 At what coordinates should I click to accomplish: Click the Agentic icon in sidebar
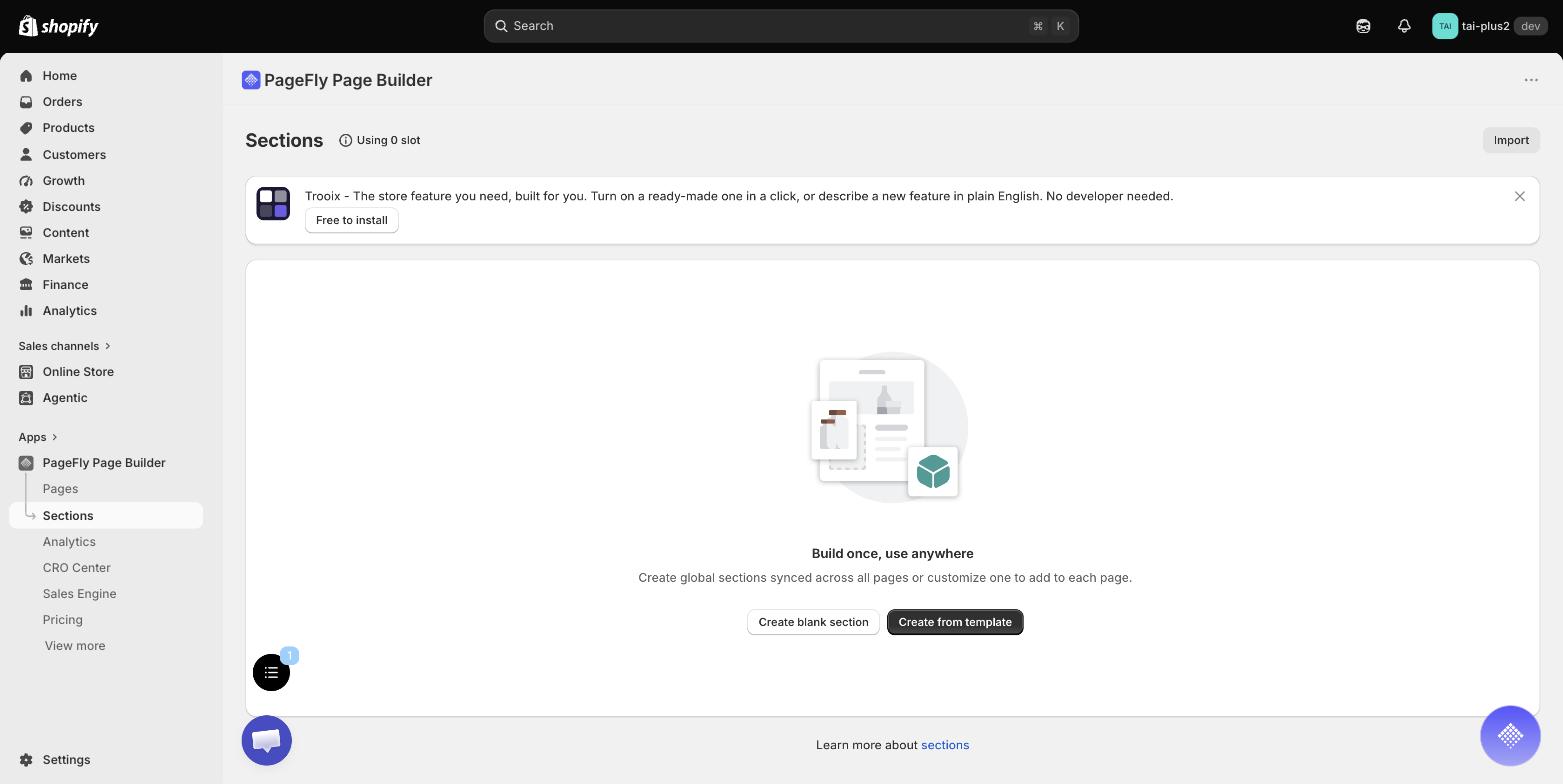click(x=26, y=398)
